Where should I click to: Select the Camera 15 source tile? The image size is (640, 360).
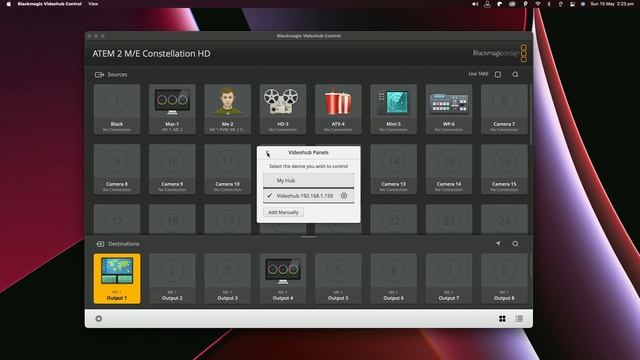click(504, 169)
